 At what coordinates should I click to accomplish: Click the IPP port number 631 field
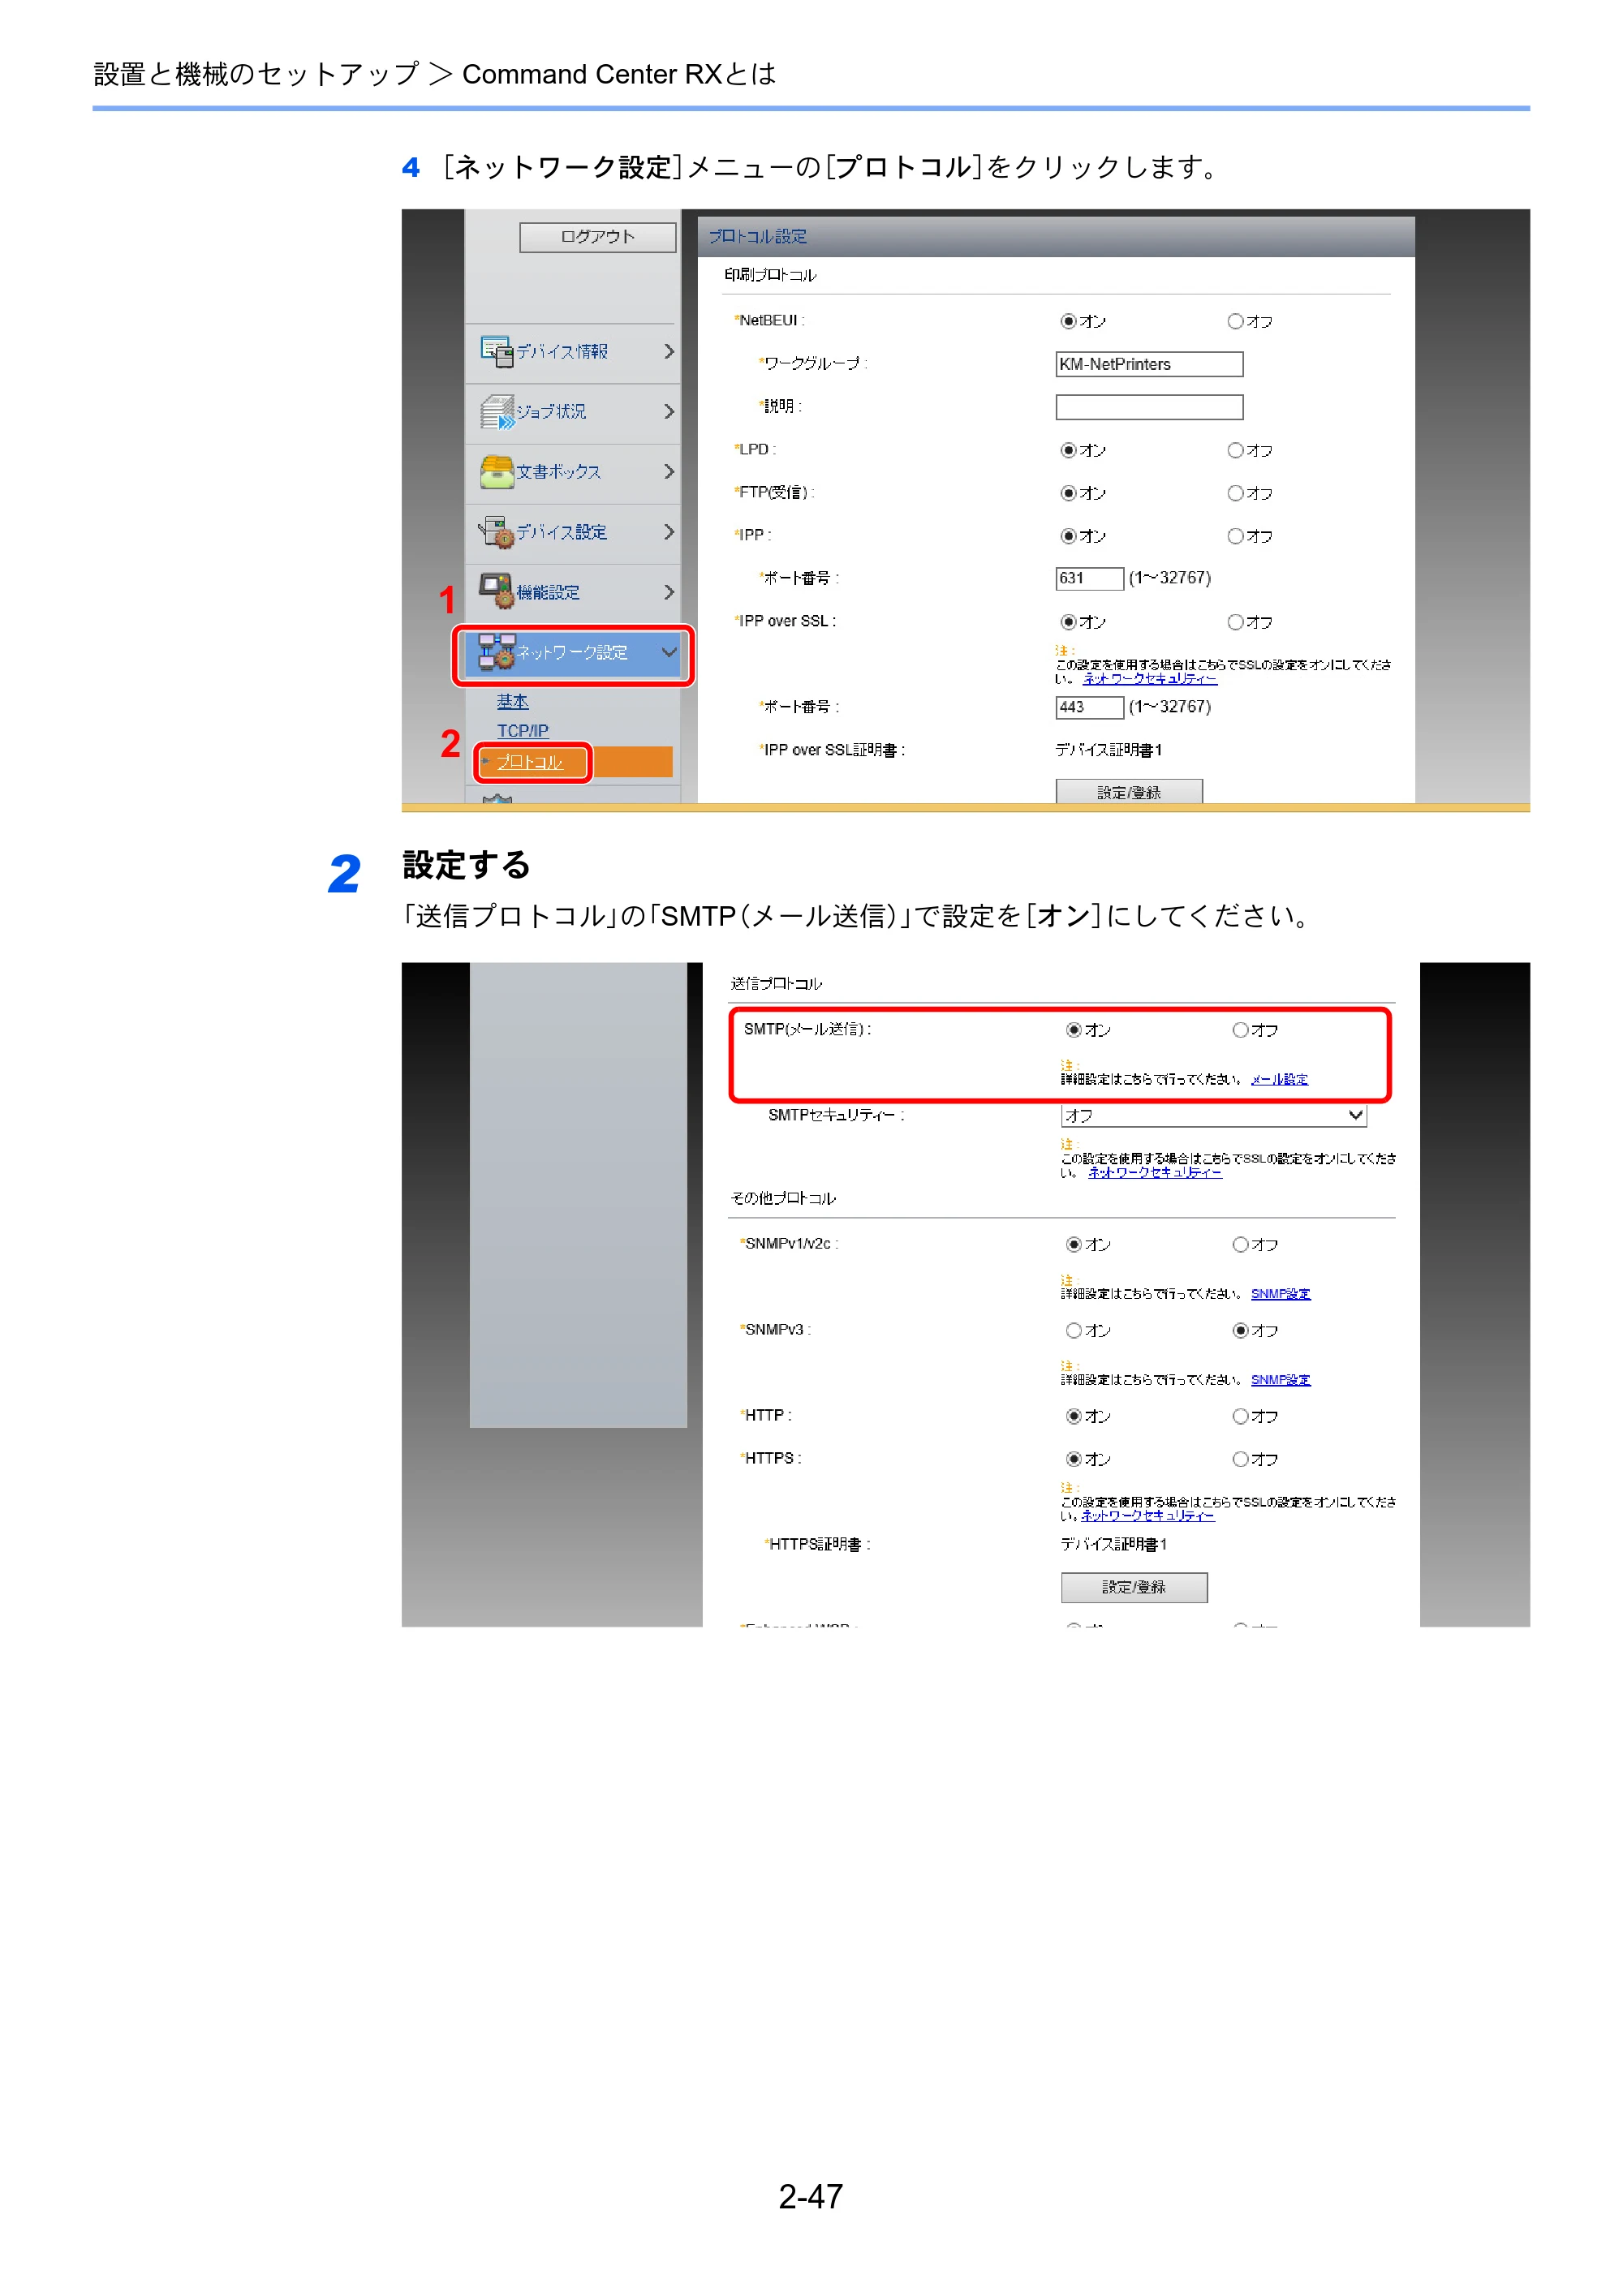pyautogui.click(x=1090, y=578)
